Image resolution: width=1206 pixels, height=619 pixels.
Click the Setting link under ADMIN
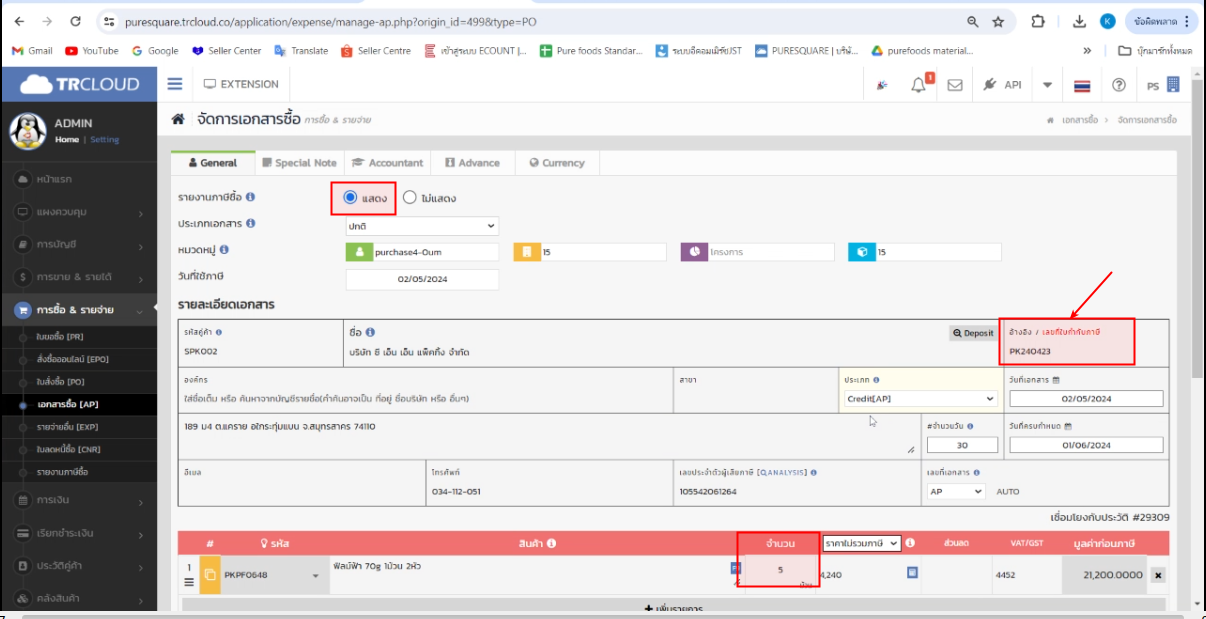point(105,140)
